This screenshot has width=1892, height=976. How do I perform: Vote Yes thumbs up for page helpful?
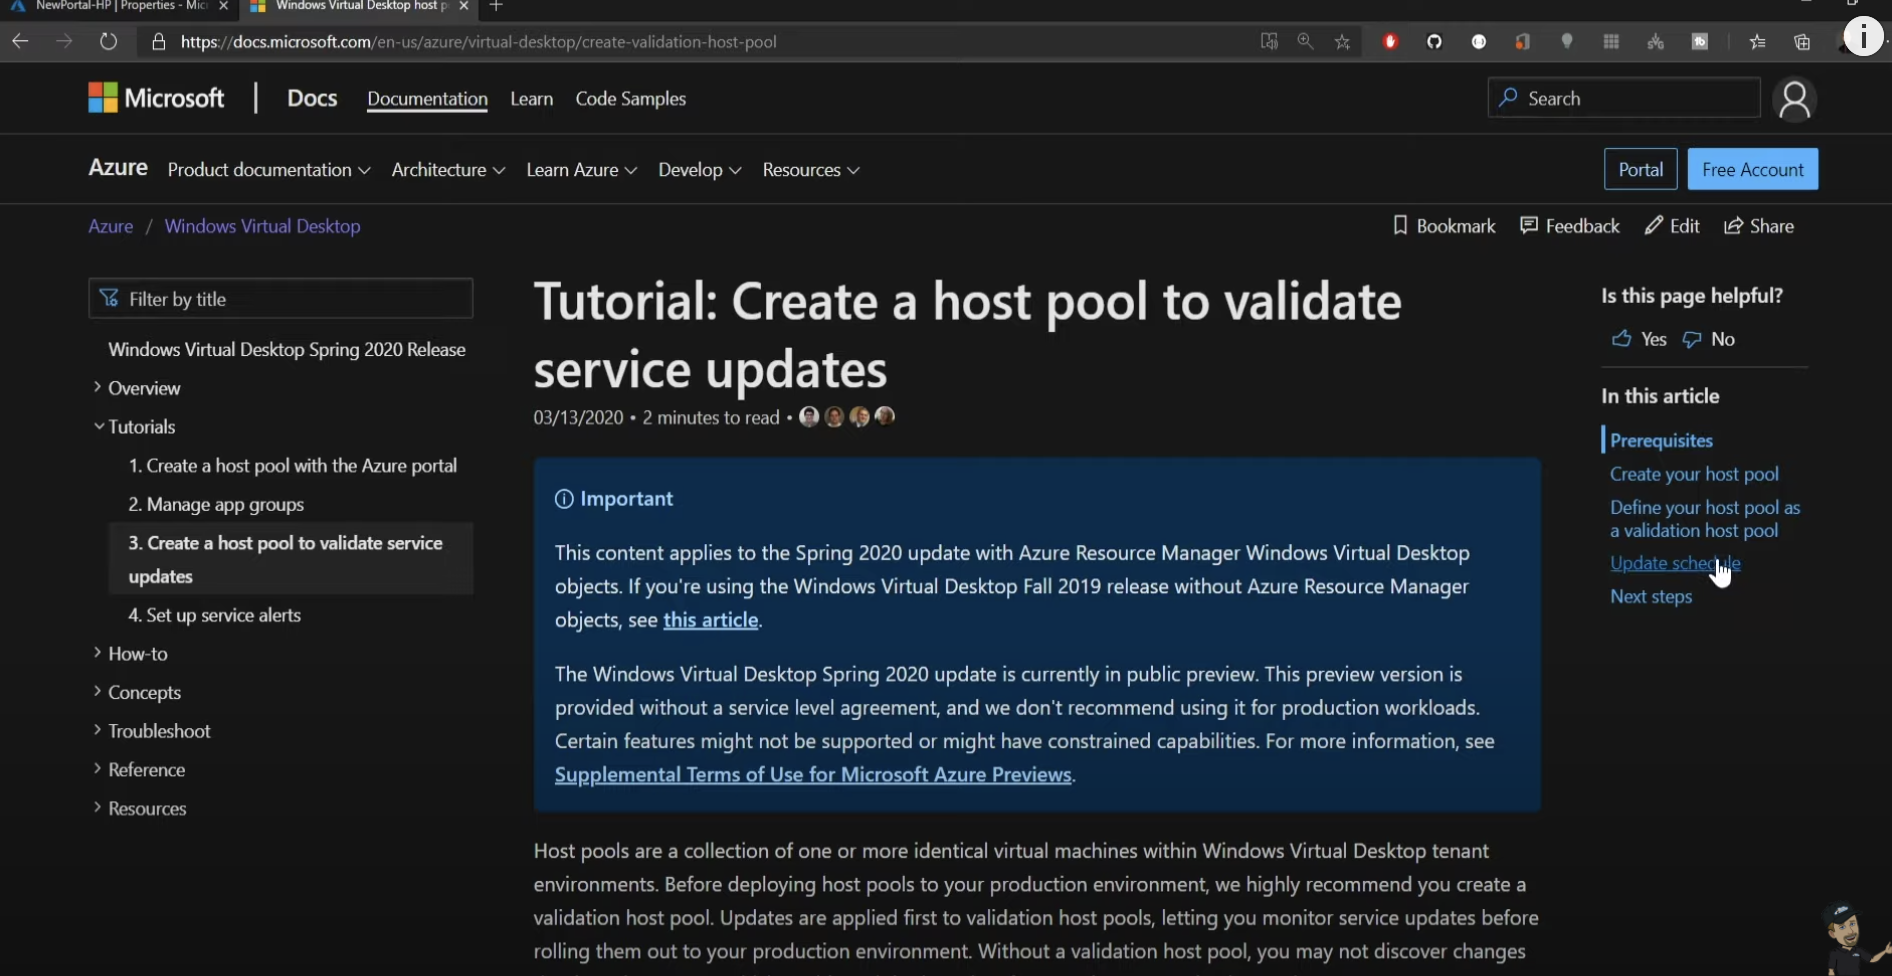[x=1621, y=339]
